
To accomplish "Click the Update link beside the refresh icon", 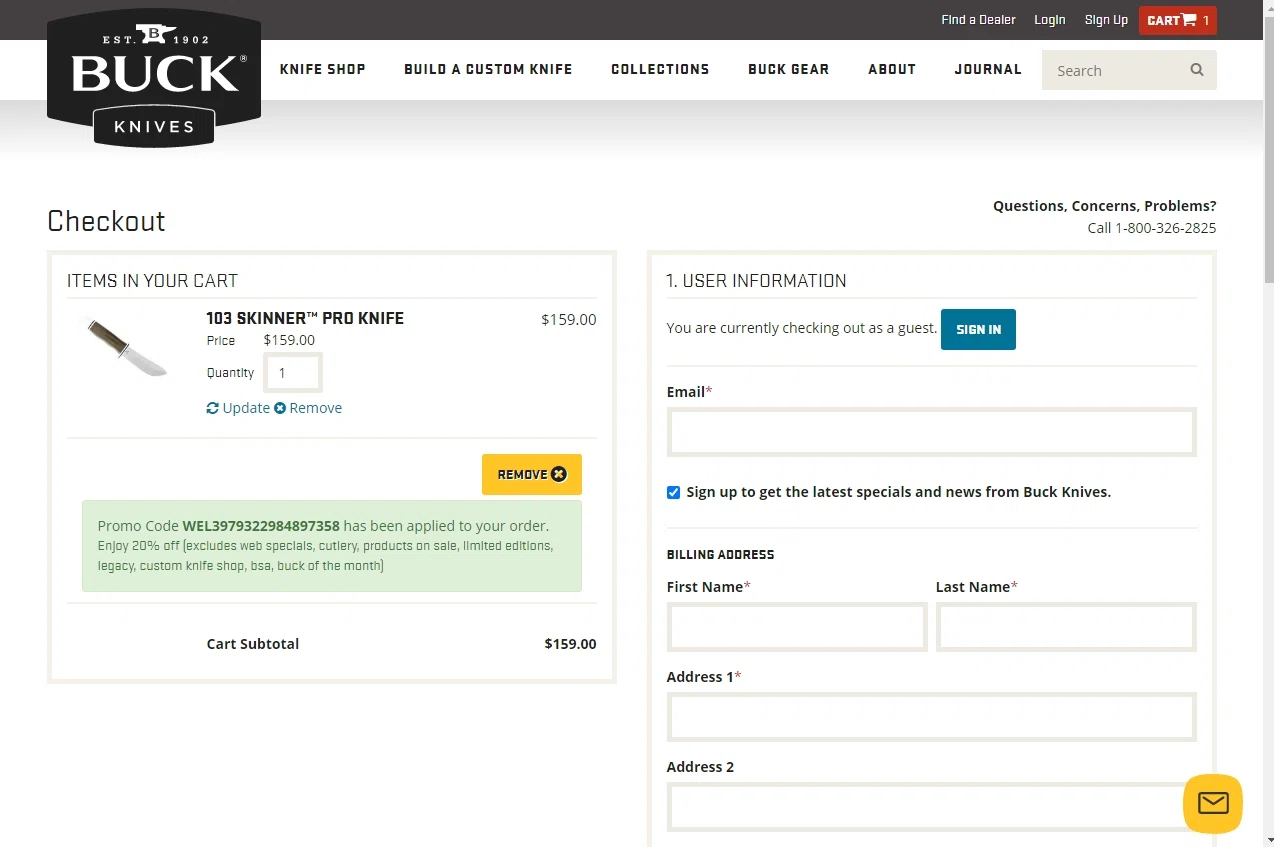I will (238, 408).
